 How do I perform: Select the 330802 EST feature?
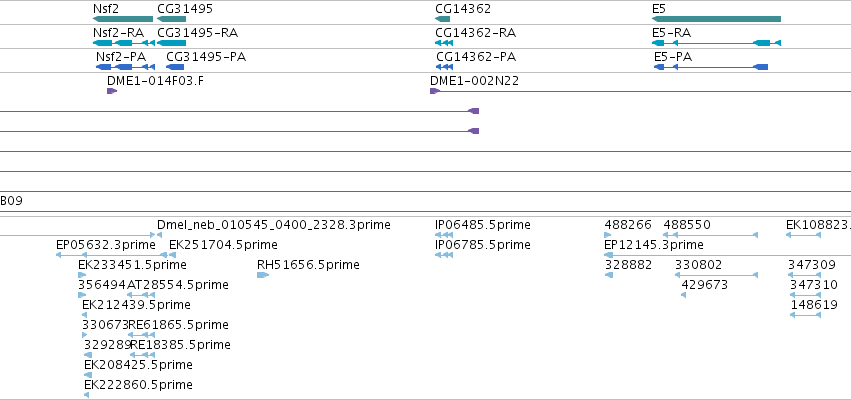click(x=716, y=275)
